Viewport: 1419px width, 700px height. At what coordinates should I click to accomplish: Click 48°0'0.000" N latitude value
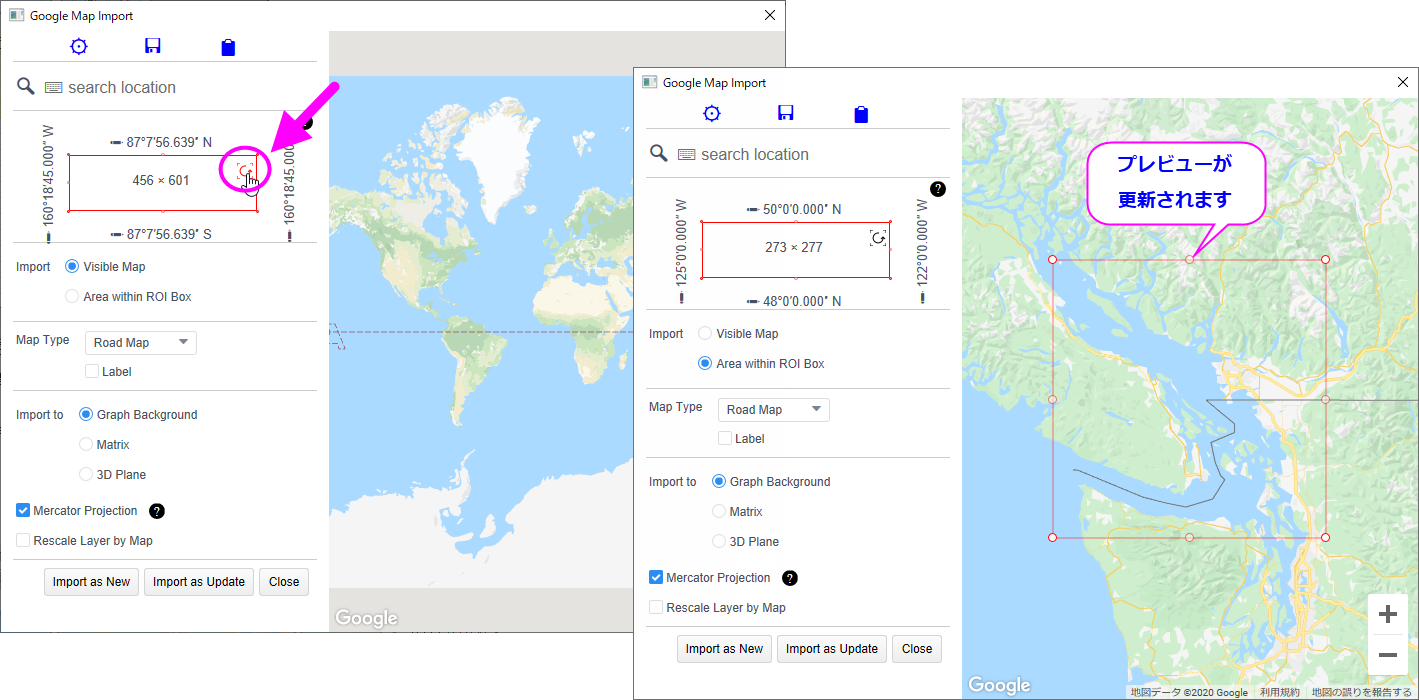coord(802,301)
